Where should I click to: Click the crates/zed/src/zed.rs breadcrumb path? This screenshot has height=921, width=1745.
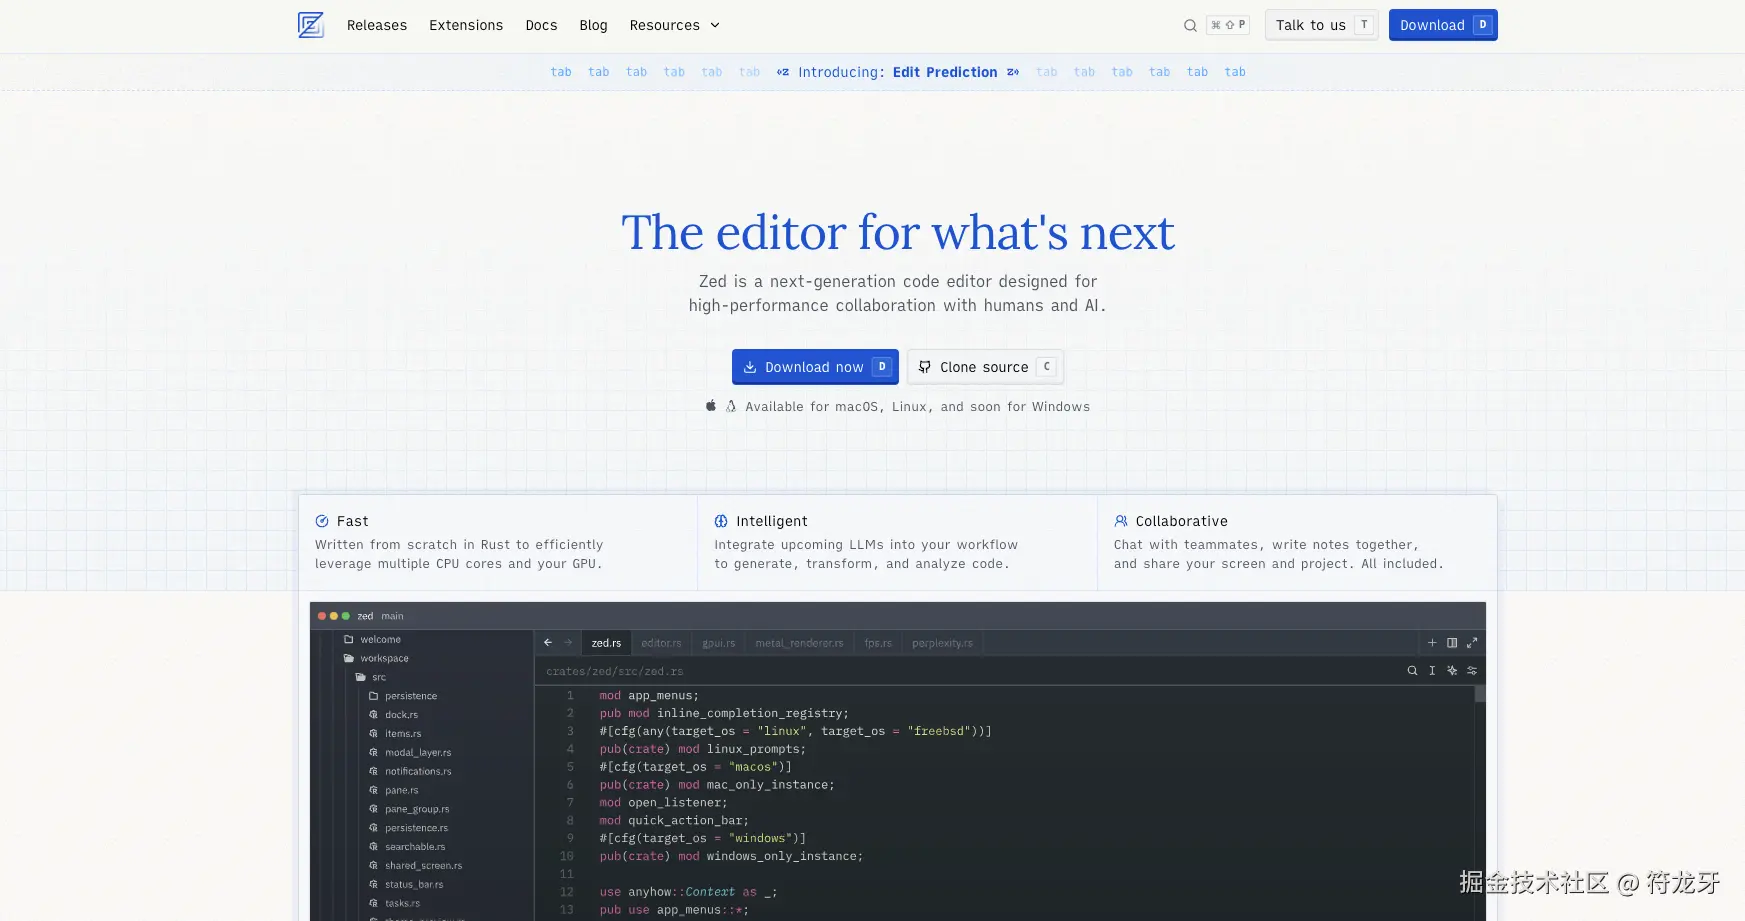click(615, 671)
